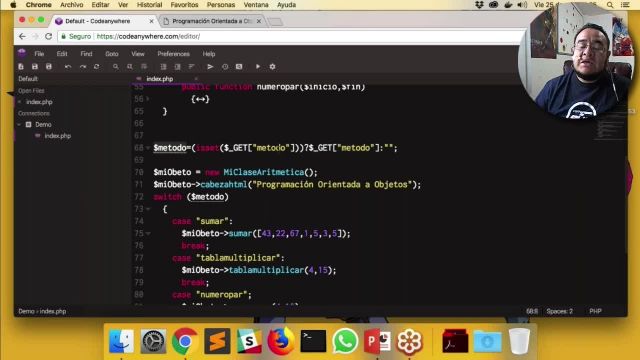This screenshot has width=640, height=360.
Task: Reload the page in Chrome
Action: [x=49, y=36]
